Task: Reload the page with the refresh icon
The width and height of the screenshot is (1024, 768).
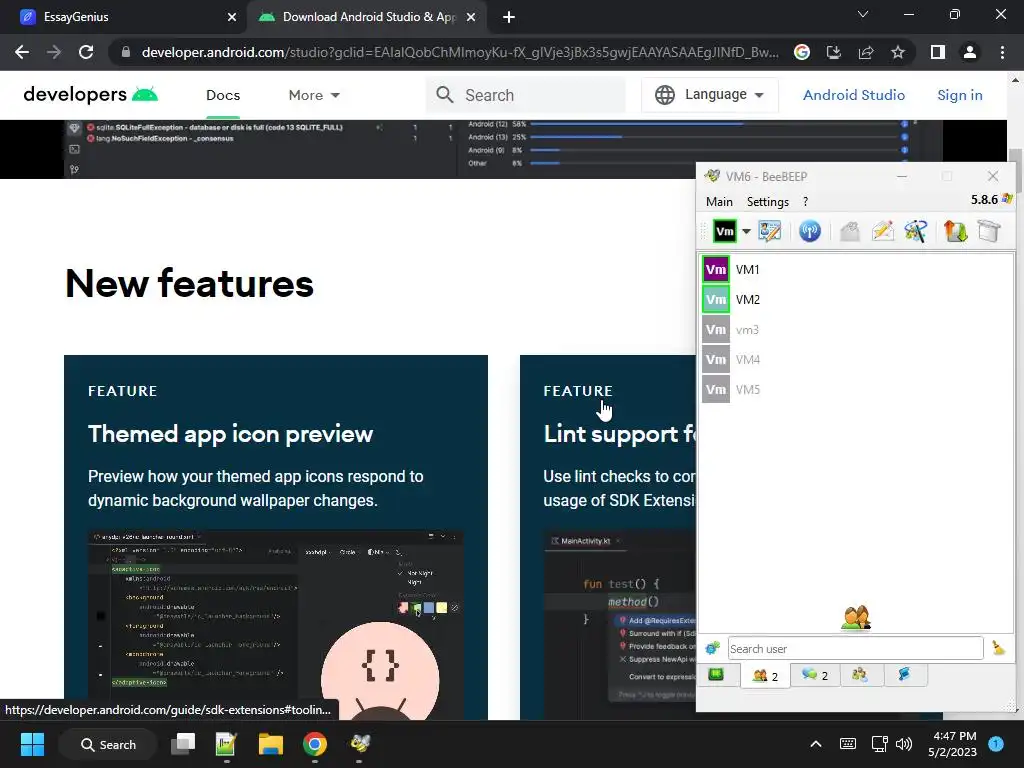Action: pyautogui.click(x=86, y=52)
